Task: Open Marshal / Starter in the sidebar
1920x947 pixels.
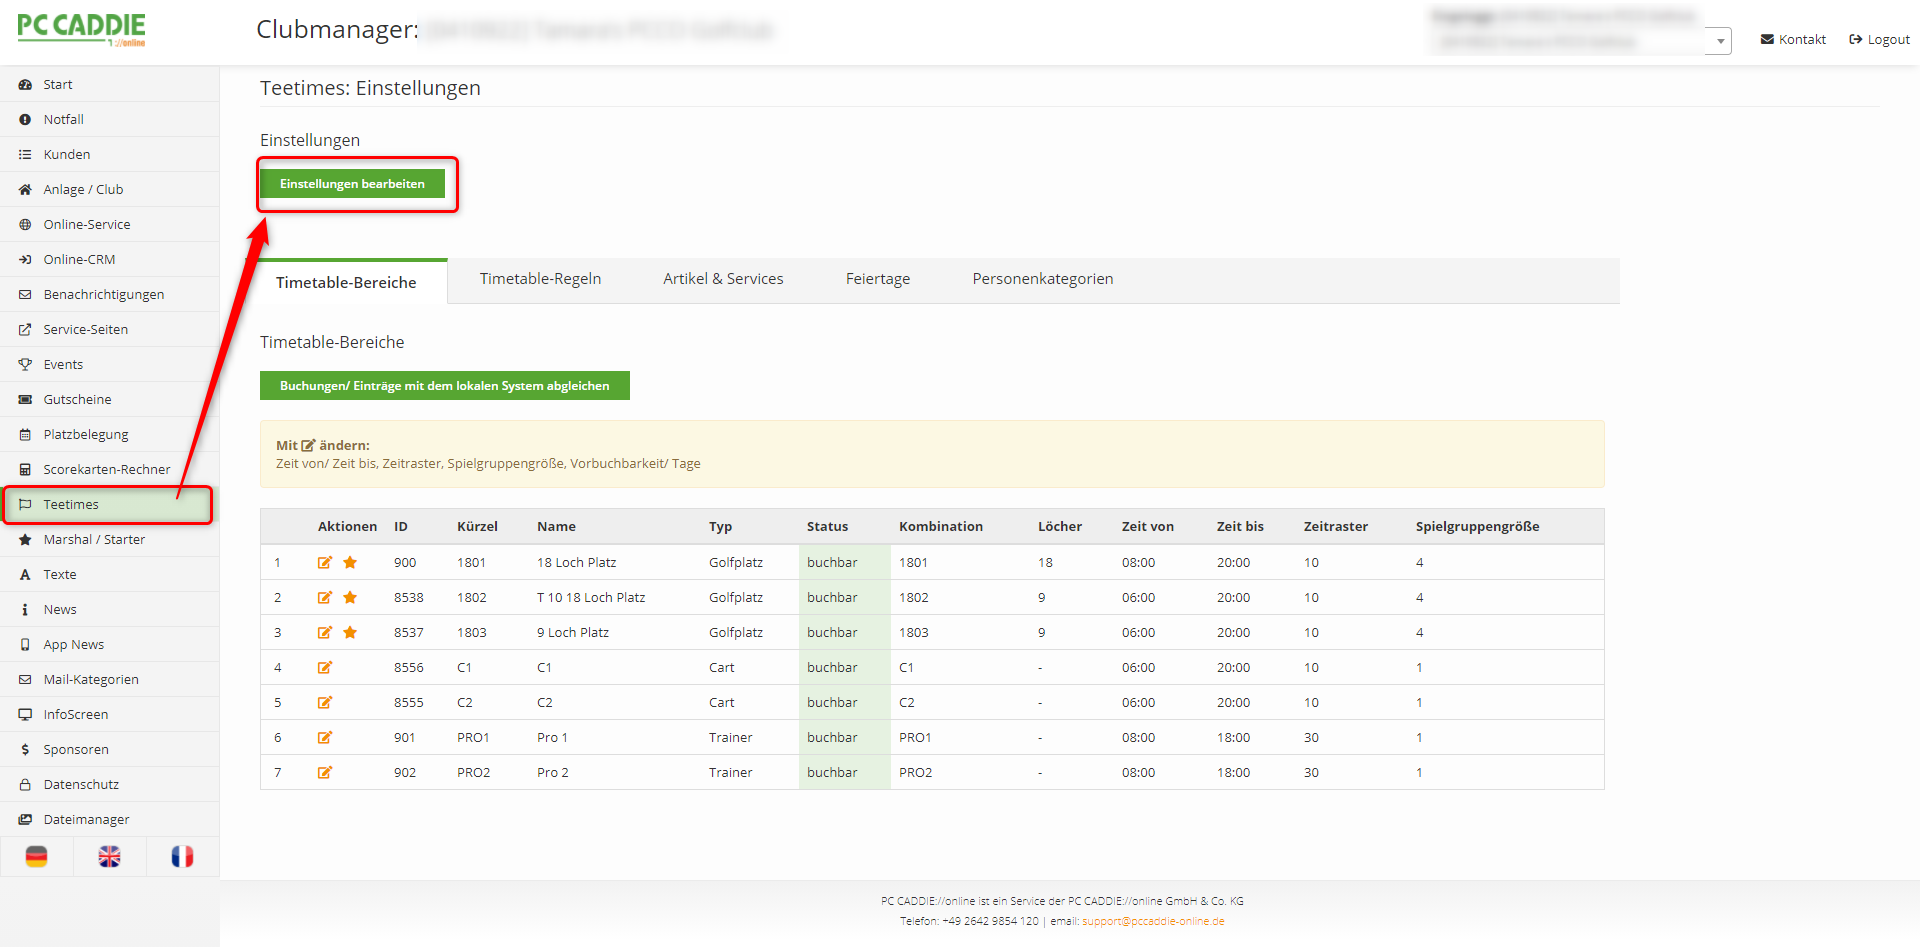Action: pos(94,540)
